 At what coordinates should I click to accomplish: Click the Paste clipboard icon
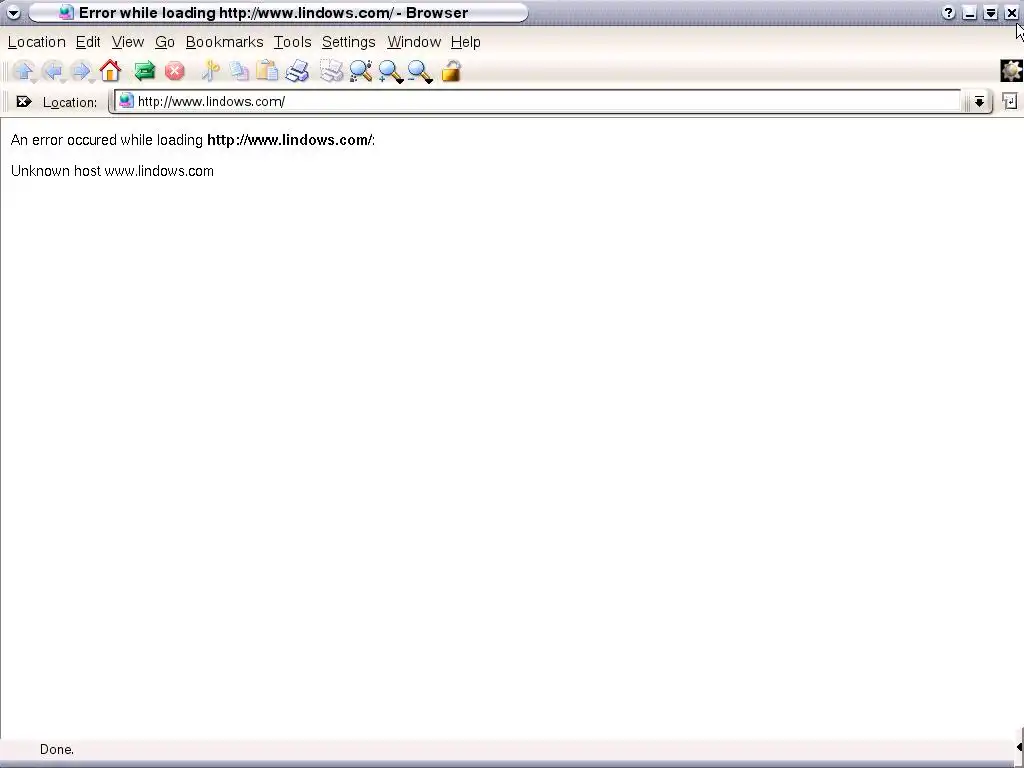point(267,71)
